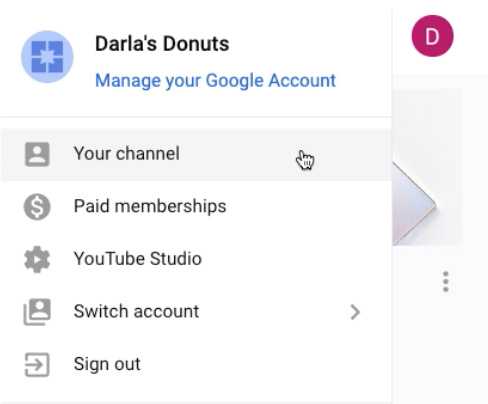
Task: Select Sign out menu entry
Action: (x=196, y=364)
